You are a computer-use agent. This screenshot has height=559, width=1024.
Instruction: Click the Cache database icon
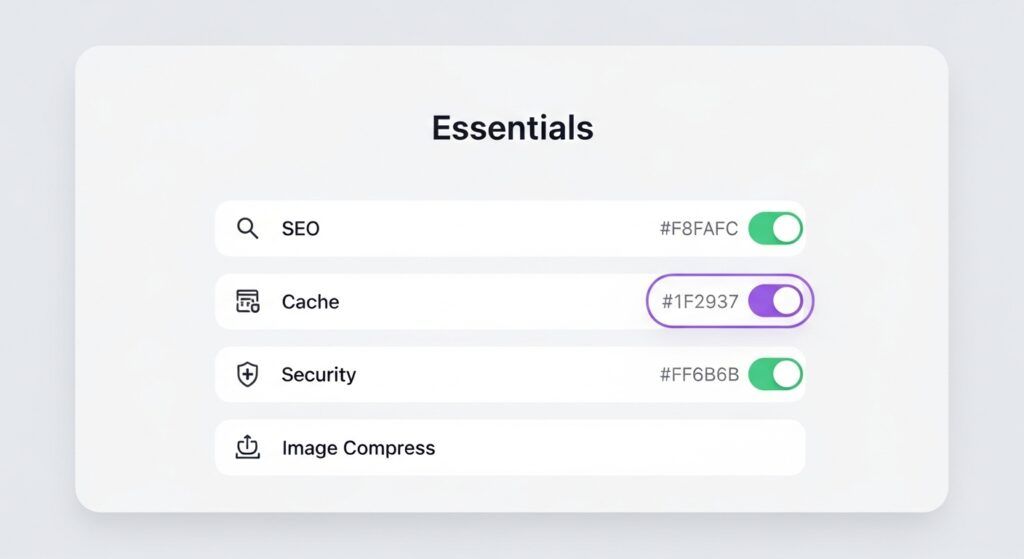point(247,301)
